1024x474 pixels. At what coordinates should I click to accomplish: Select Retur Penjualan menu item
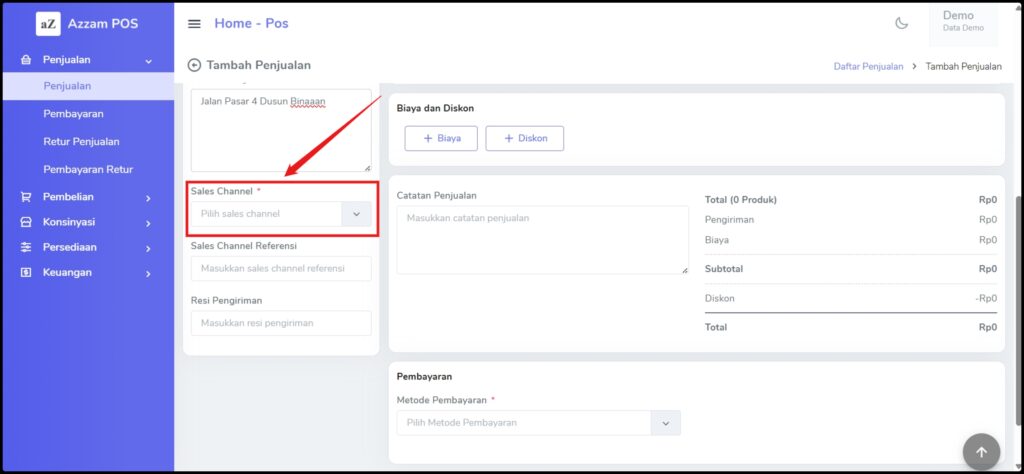click(x=81, y=142)
